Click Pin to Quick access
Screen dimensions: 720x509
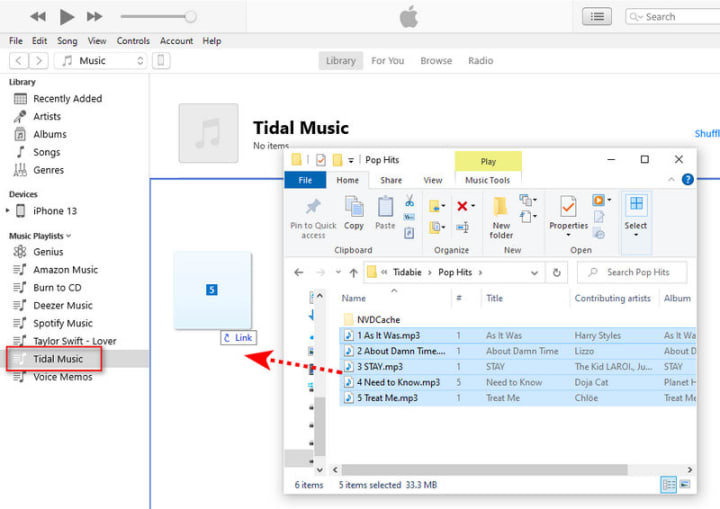[x=313, y=218]
